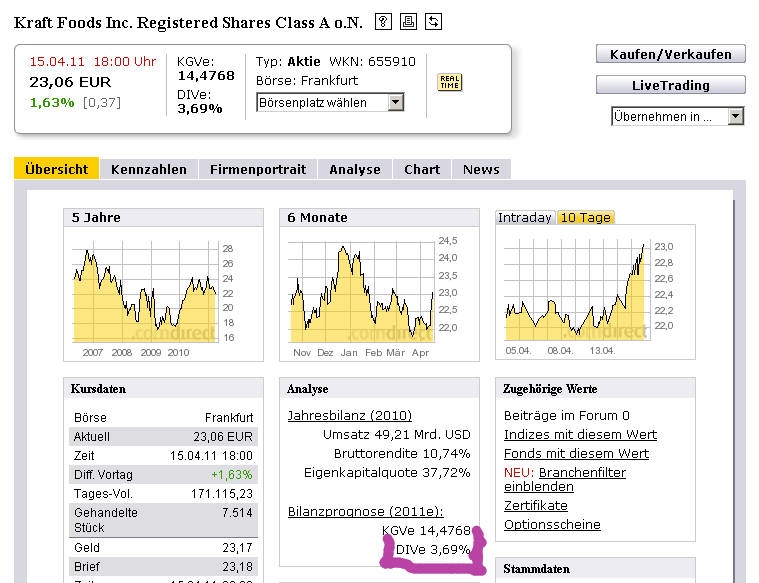Click Bruttorendite 10,74% text

click(x=402, y=453)
